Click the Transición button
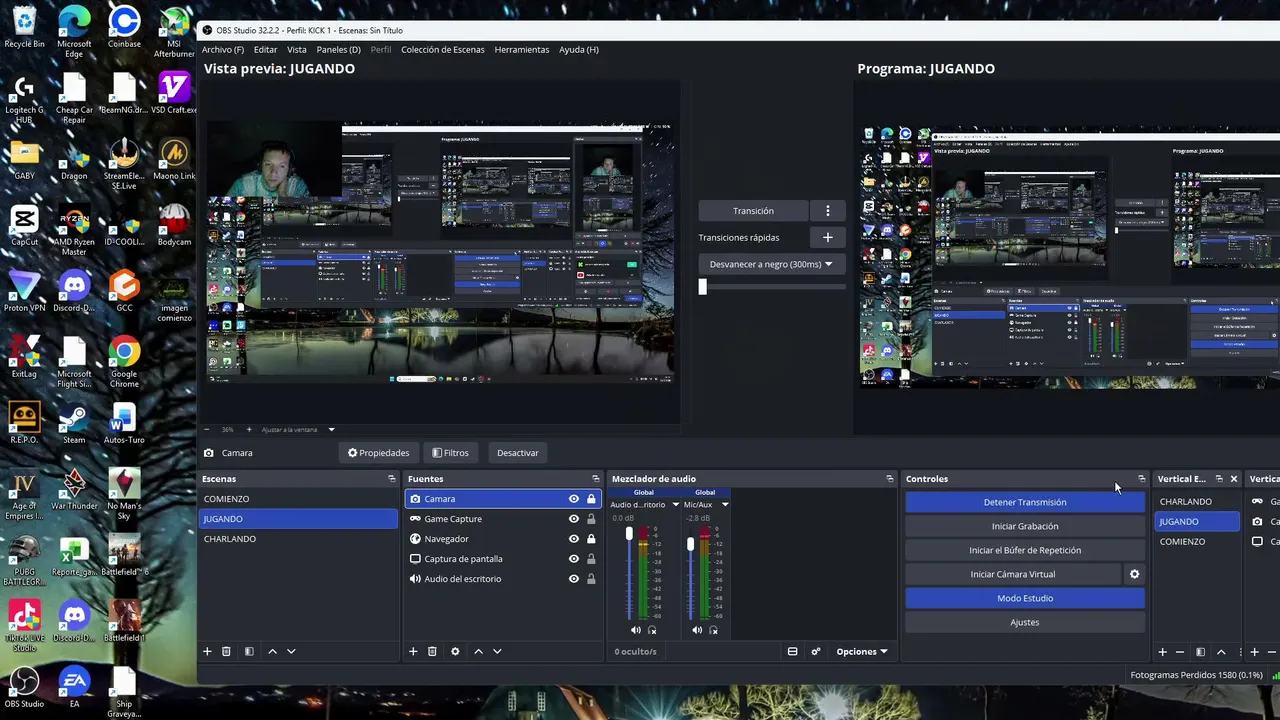 (x=753, y=211)
